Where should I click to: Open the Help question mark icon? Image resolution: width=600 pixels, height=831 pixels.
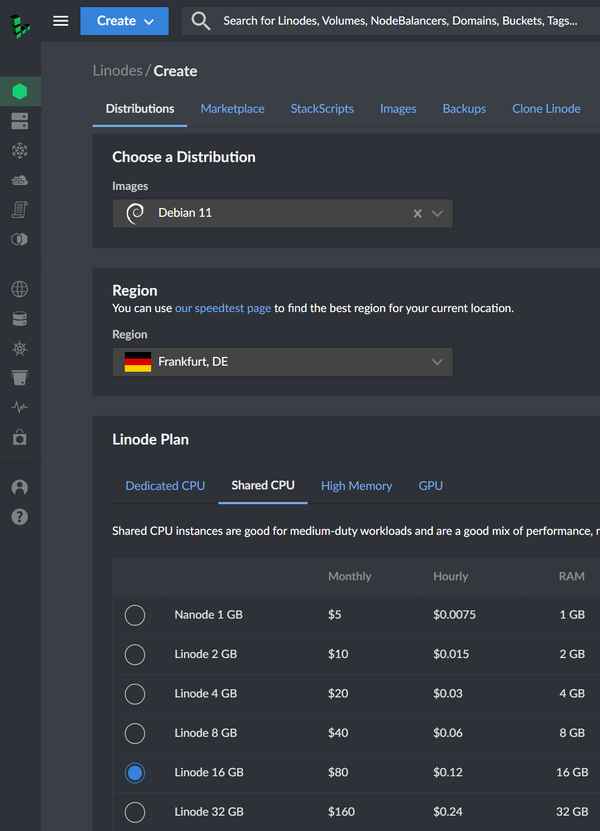coord(20,517)
